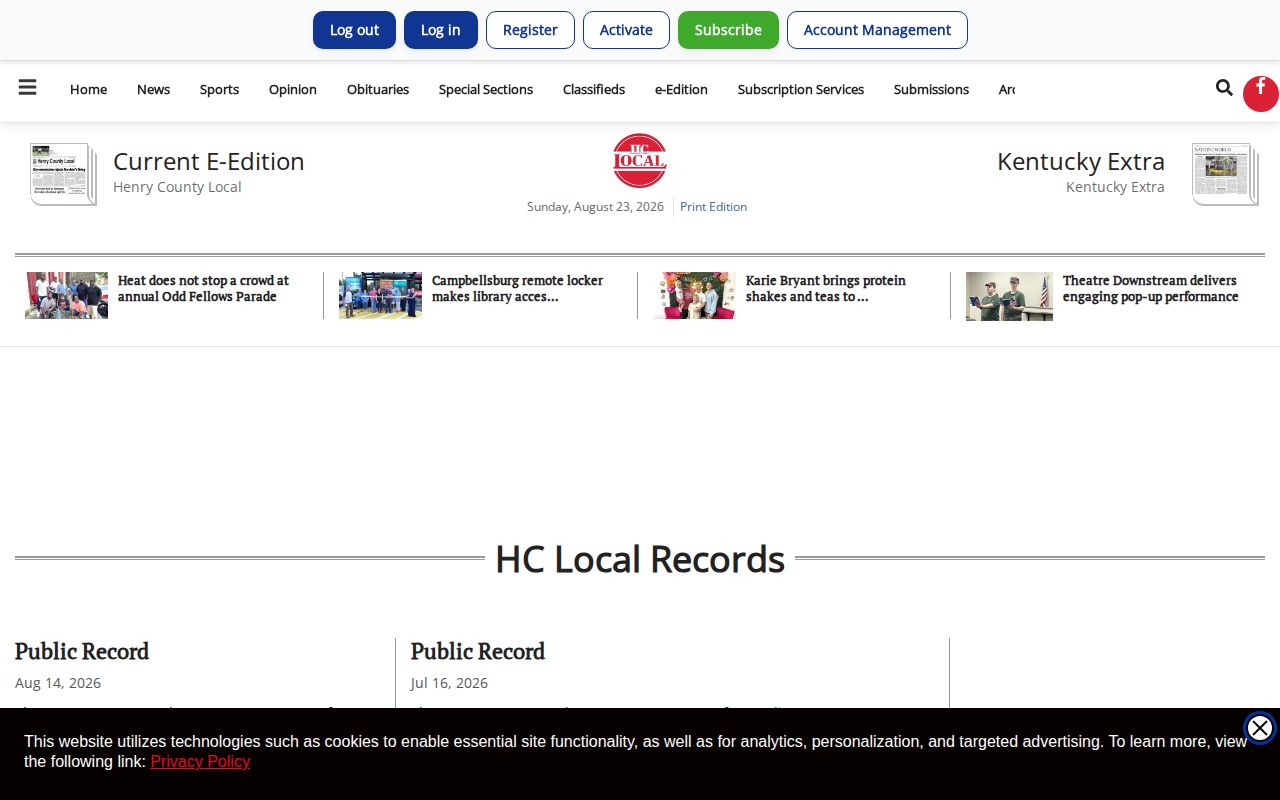Read Theatre Downstream pop-up performance headline

1150,288
